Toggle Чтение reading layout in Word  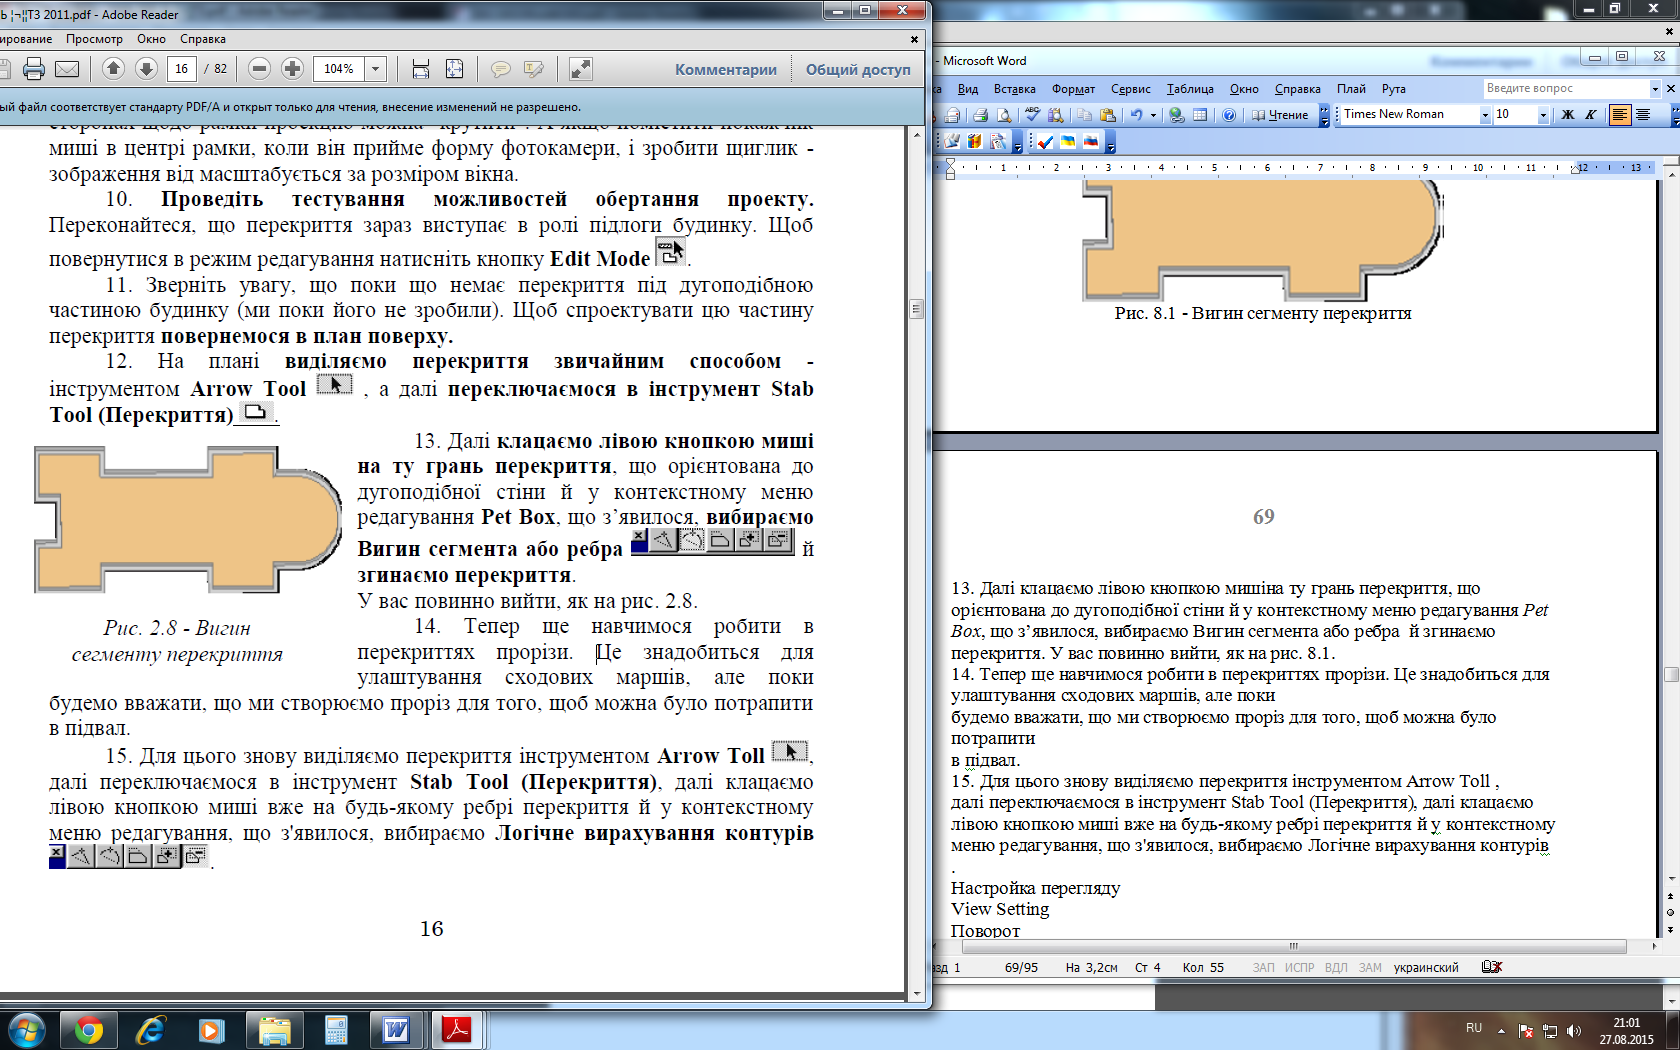point(1279,115)
